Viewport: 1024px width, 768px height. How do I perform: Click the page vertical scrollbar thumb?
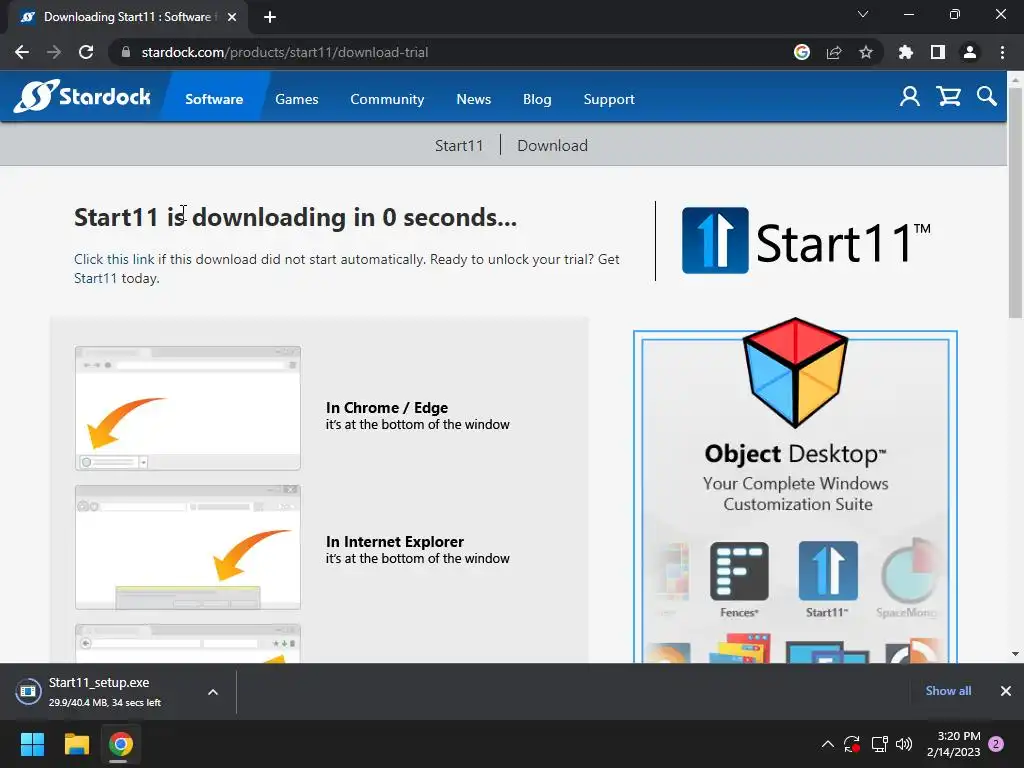tap(1015, 202)
